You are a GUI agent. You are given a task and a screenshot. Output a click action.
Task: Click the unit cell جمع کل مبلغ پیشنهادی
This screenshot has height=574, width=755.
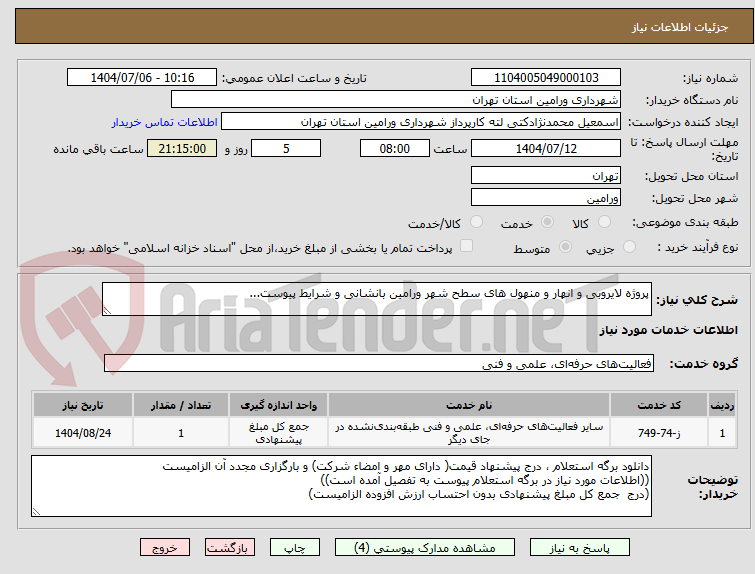(x=279, y=433)
